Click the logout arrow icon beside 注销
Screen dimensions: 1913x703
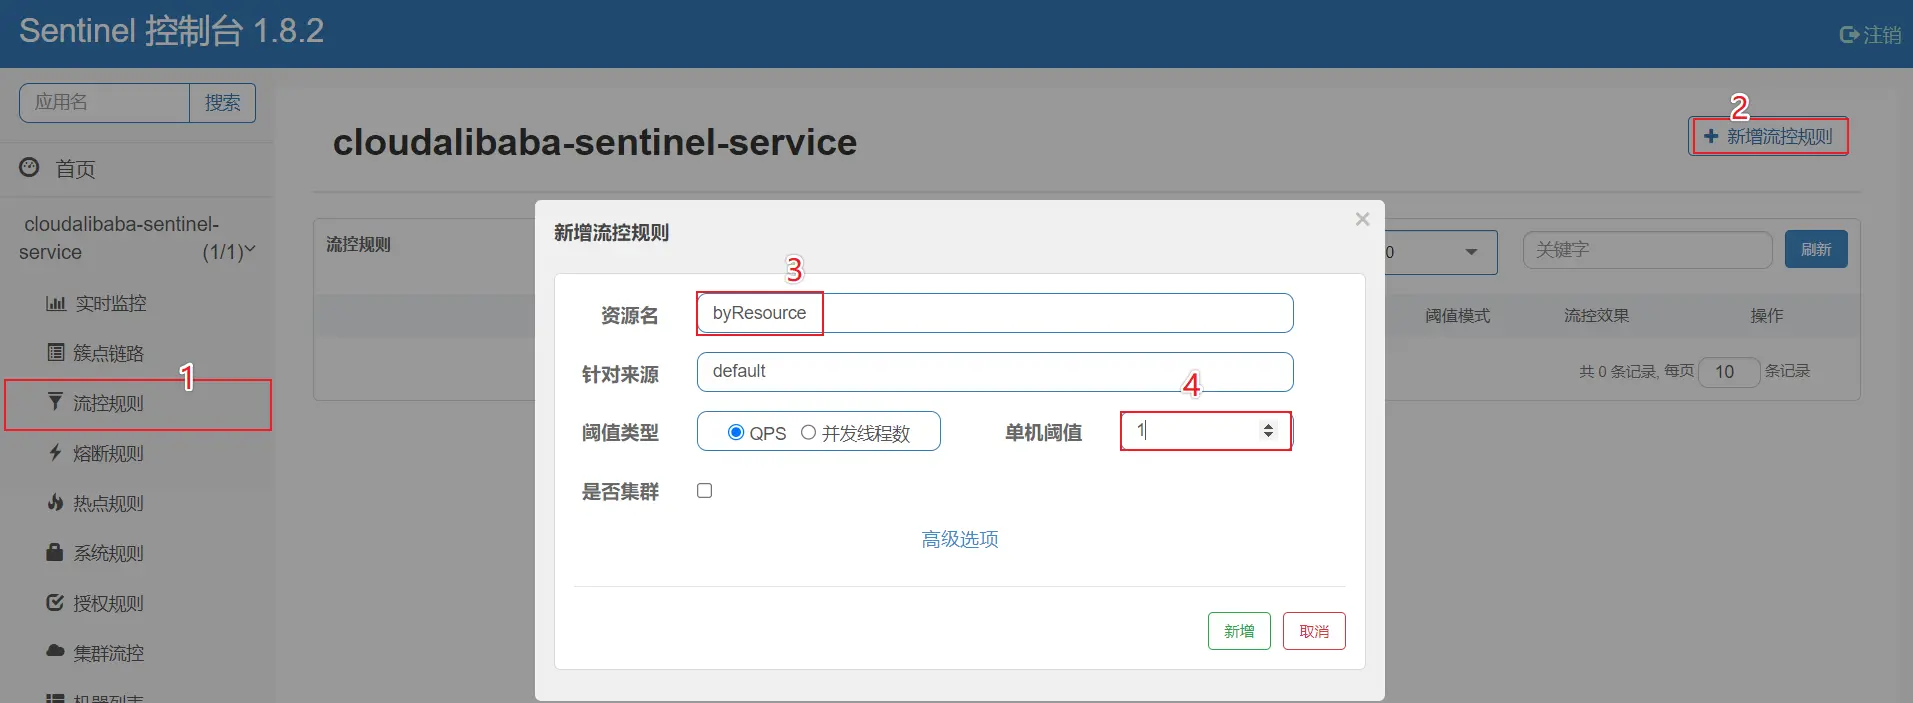[x=1850, y=35]
